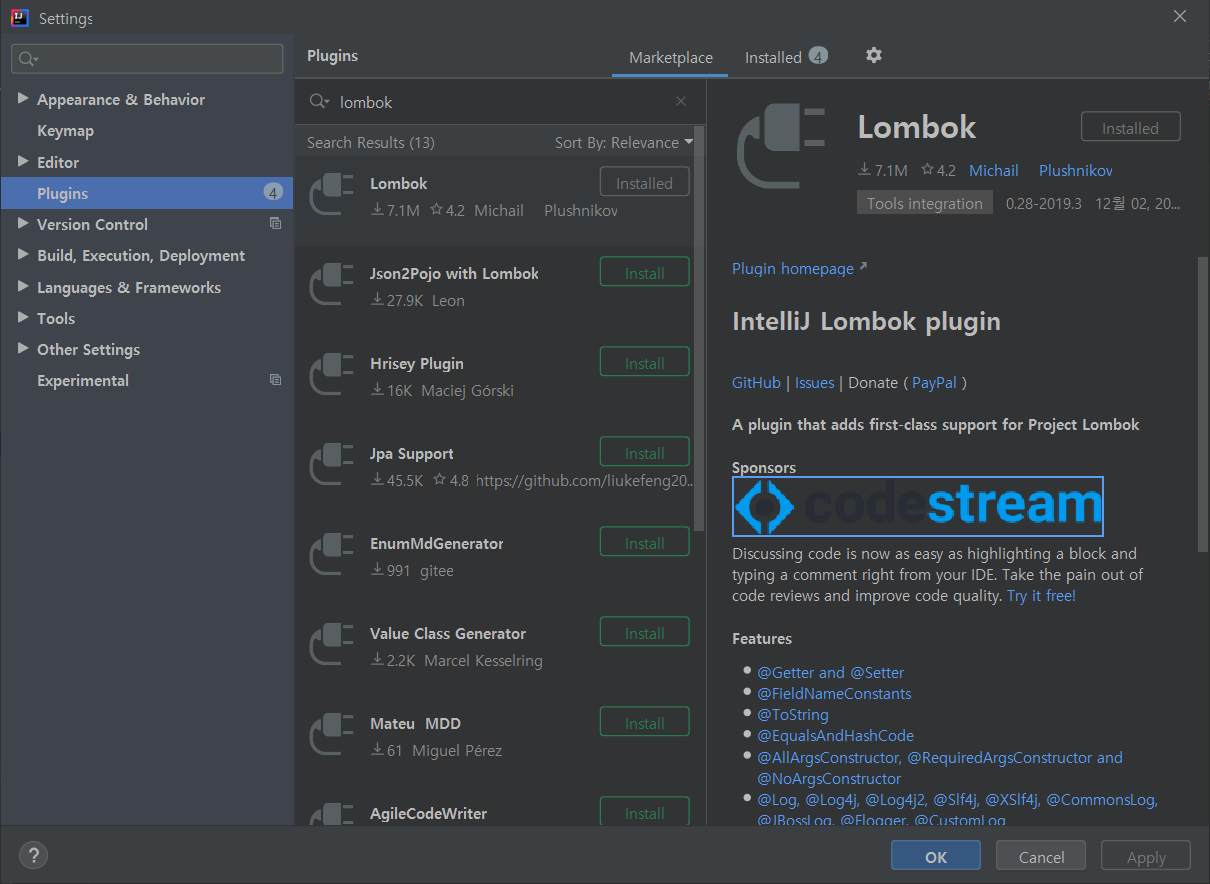Screen dimensions: 1210x884
Task: Click the Lombok plugin icon in results
Action: click(x=333, y=195)
